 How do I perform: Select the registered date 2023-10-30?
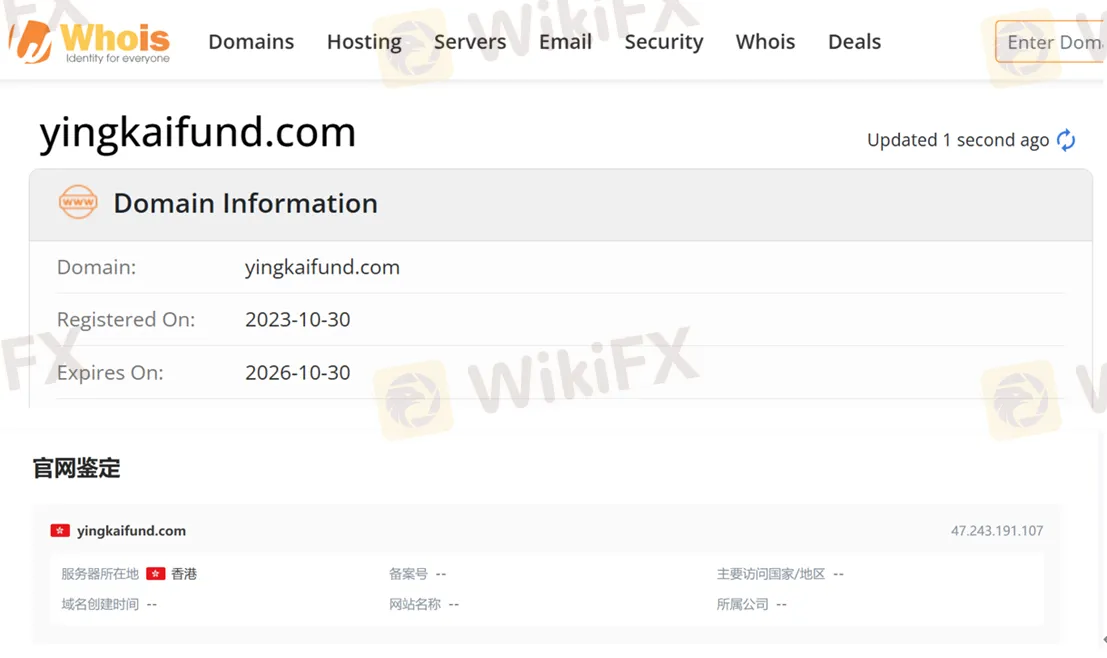click(298, 319)
